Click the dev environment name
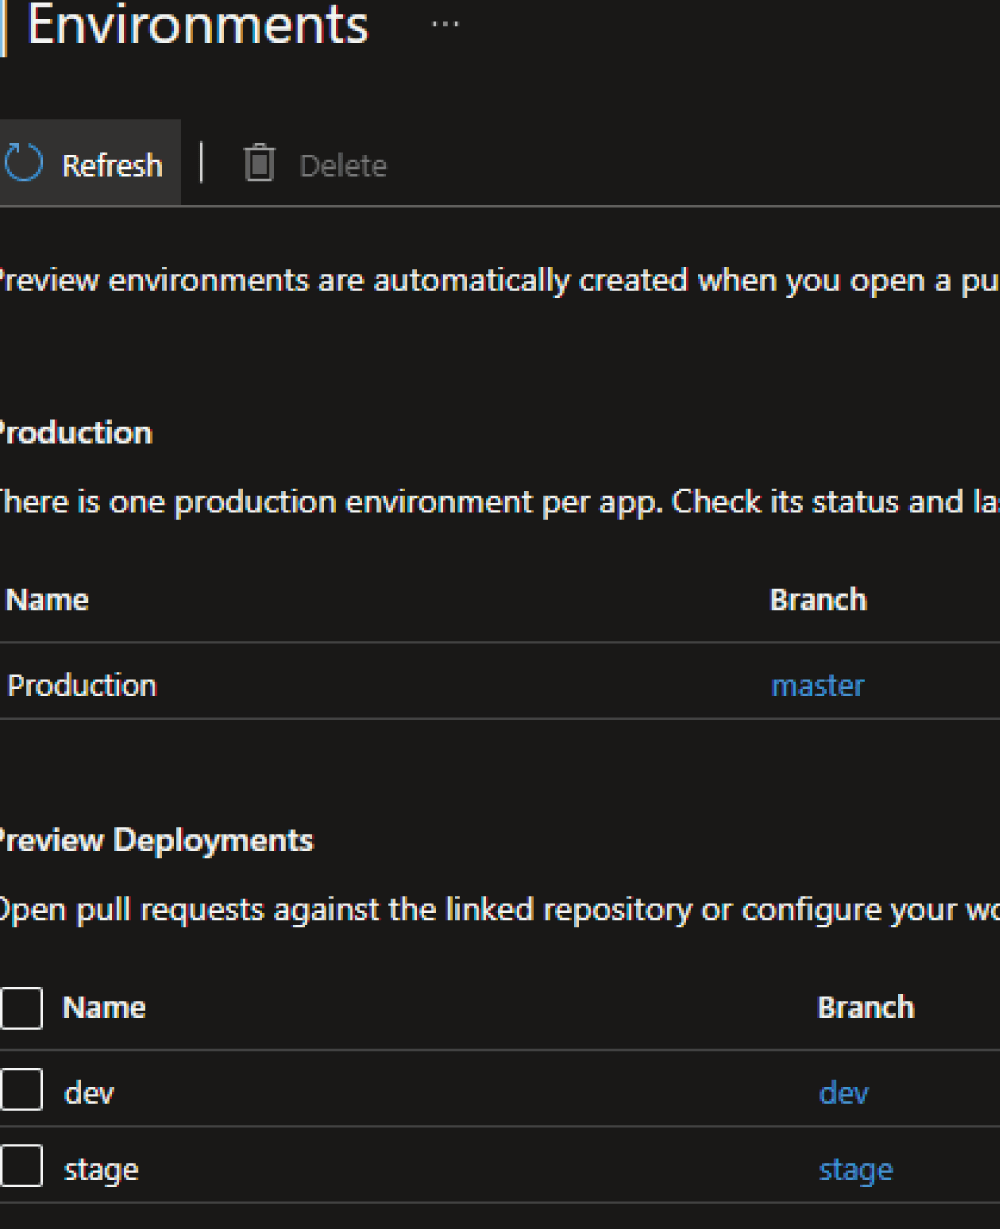The image size is (1000, 1229). click(89, 1092)
